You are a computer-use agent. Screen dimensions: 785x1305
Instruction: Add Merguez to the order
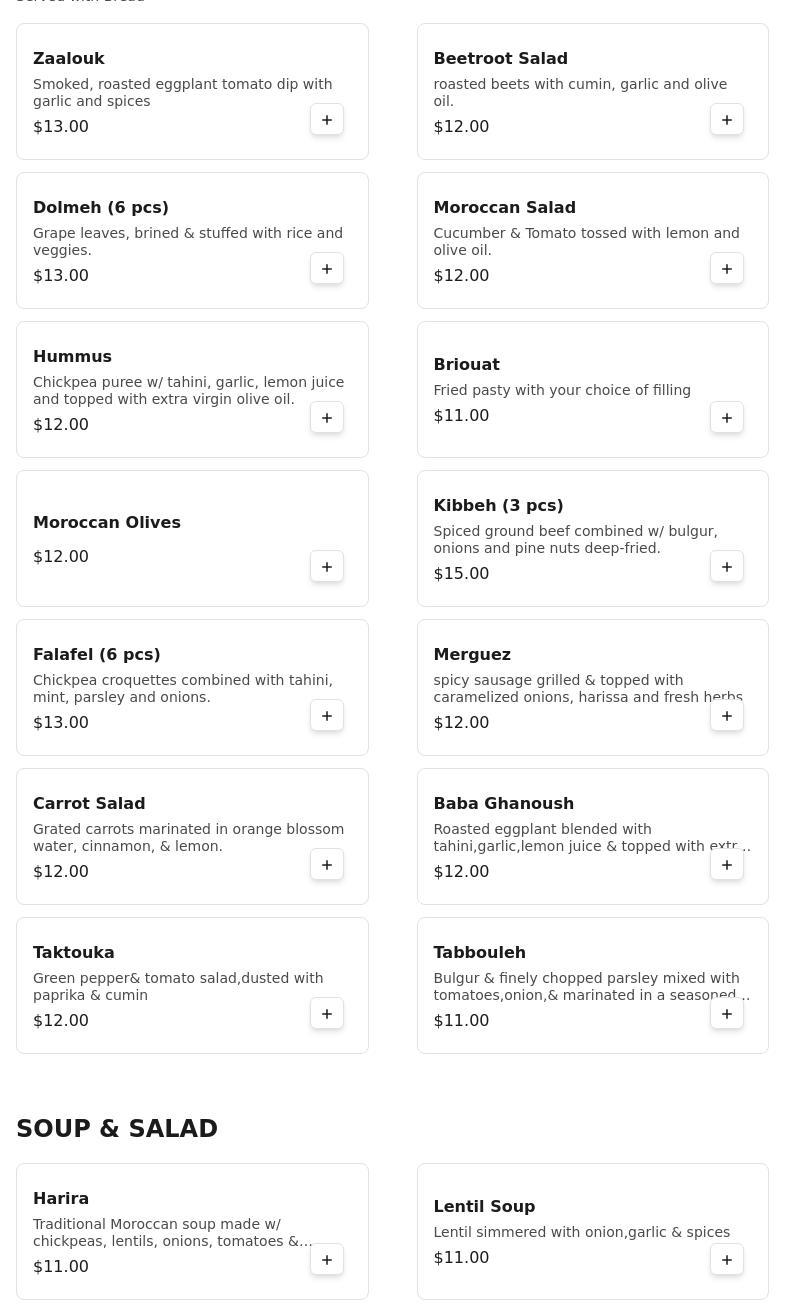[727, 716]
